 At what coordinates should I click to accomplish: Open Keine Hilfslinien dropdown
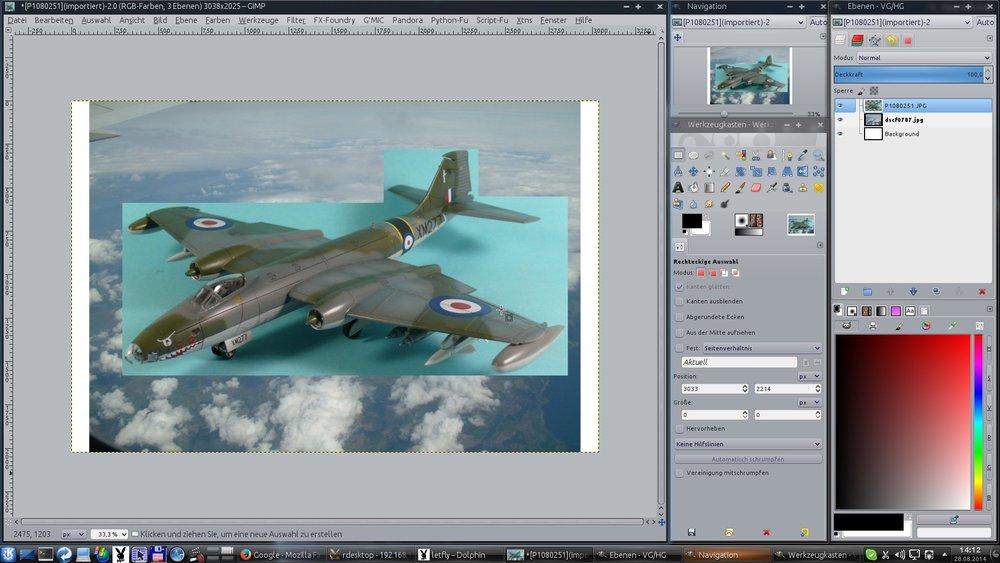click(748, 444)
